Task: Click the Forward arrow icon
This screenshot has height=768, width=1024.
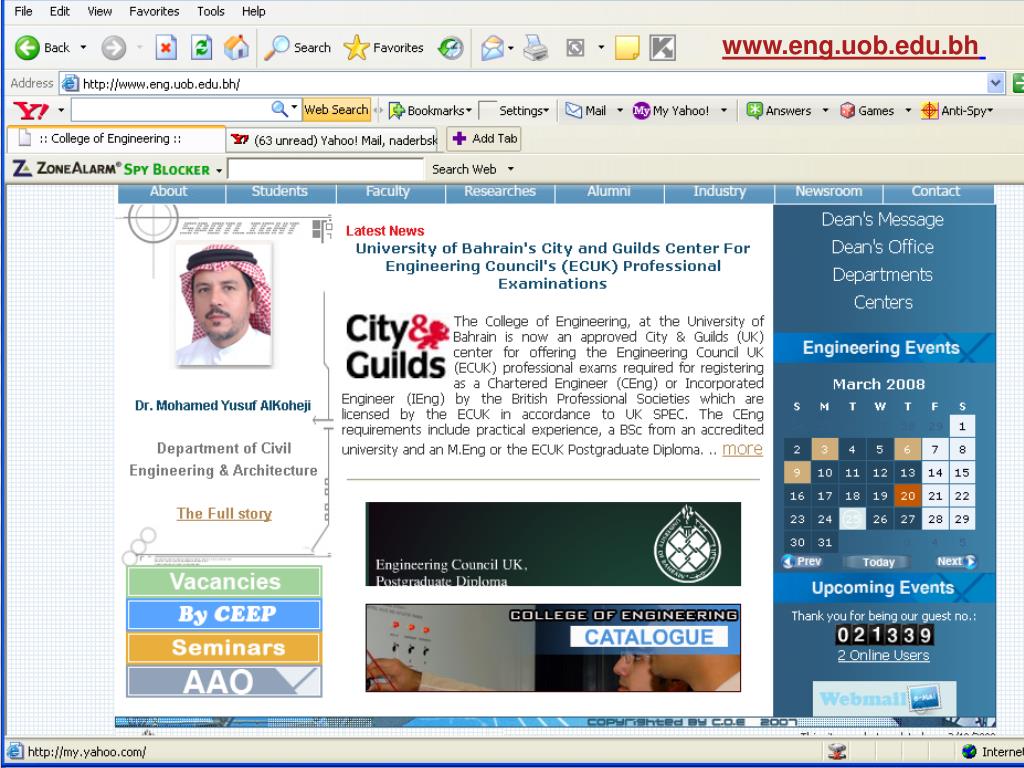Action: [114, 48]
